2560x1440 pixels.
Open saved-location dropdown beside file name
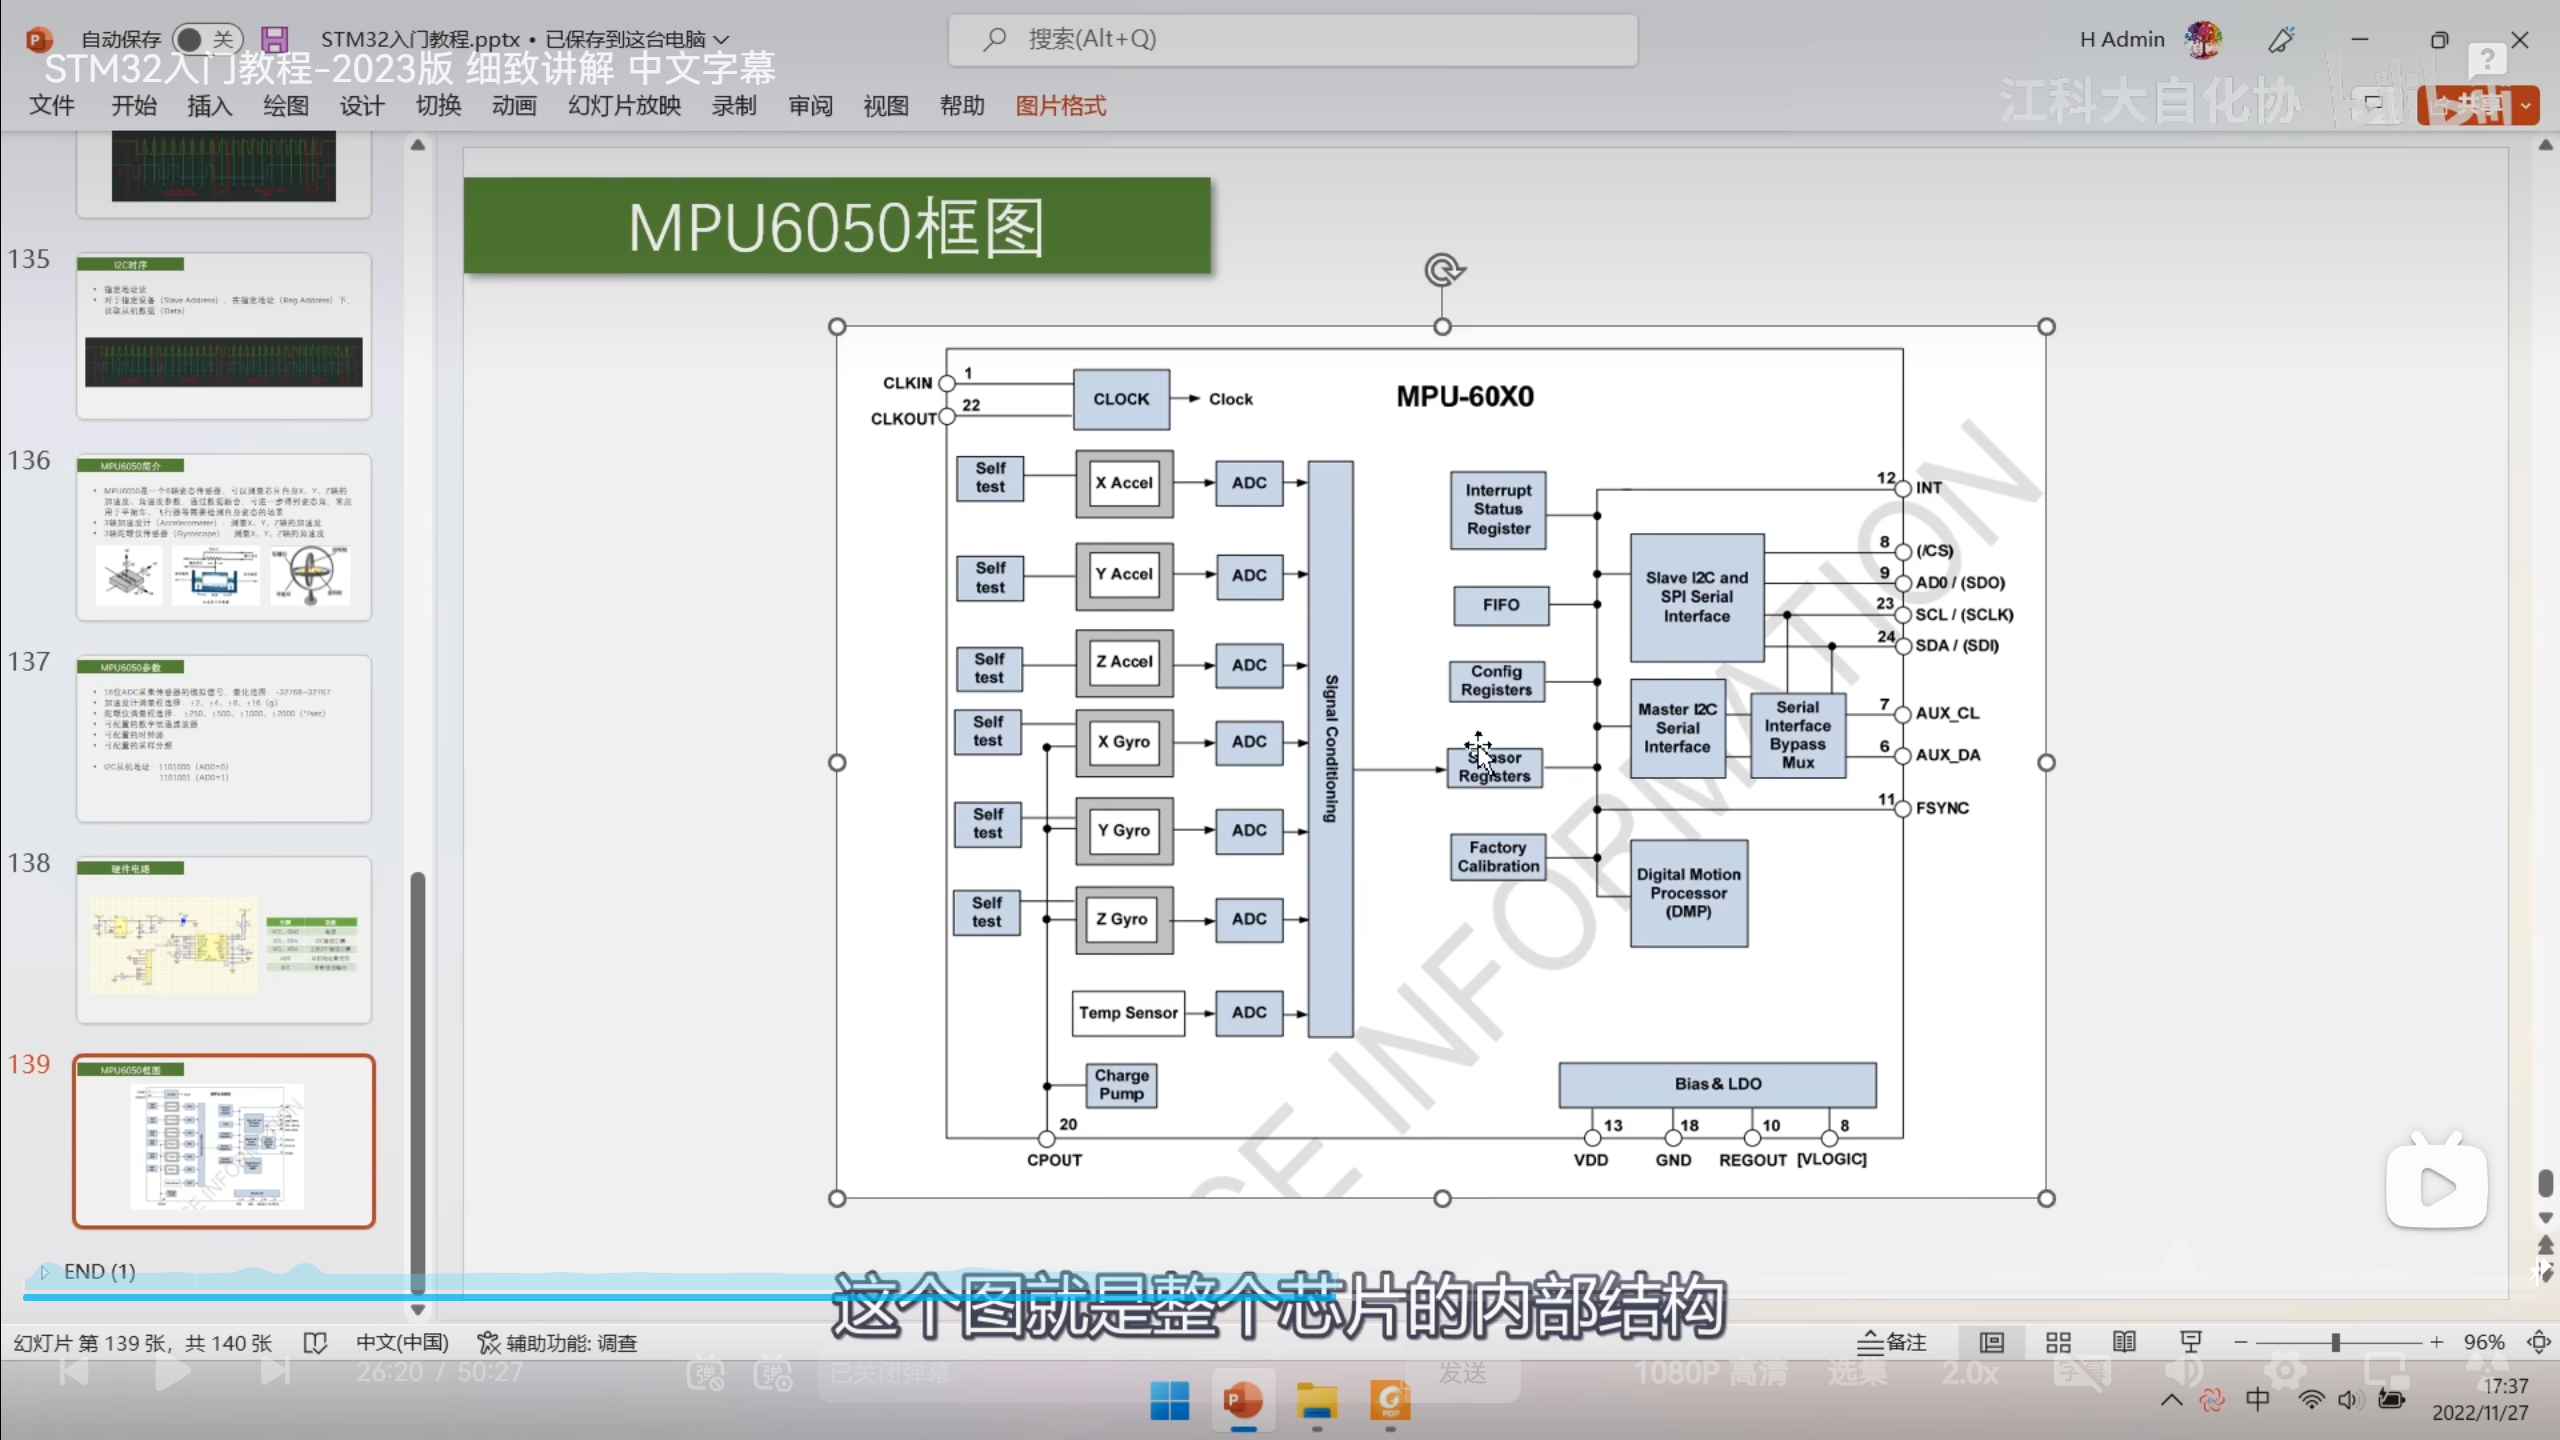(721, 39)
